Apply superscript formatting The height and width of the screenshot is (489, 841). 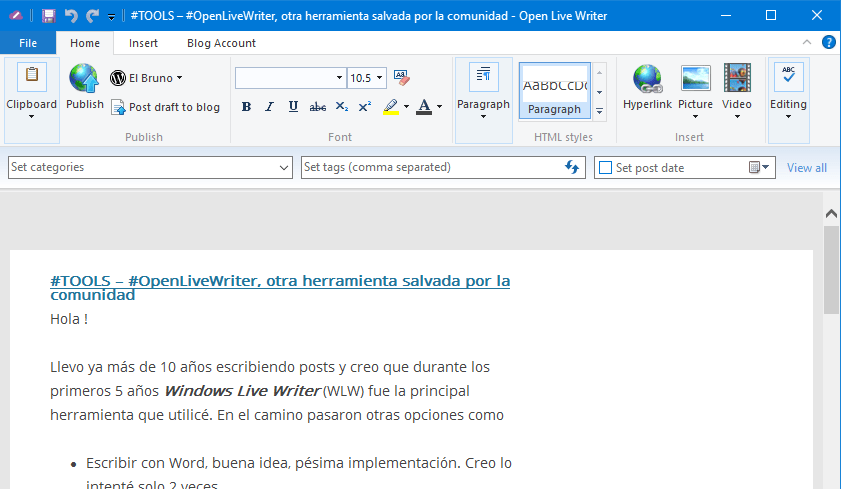[x=365, y=107]
